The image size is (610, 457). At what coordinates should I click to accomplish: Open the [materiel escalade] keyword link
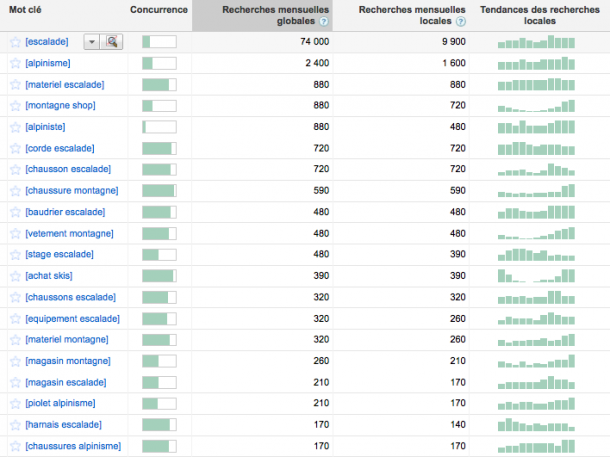(x=65, y=84)
